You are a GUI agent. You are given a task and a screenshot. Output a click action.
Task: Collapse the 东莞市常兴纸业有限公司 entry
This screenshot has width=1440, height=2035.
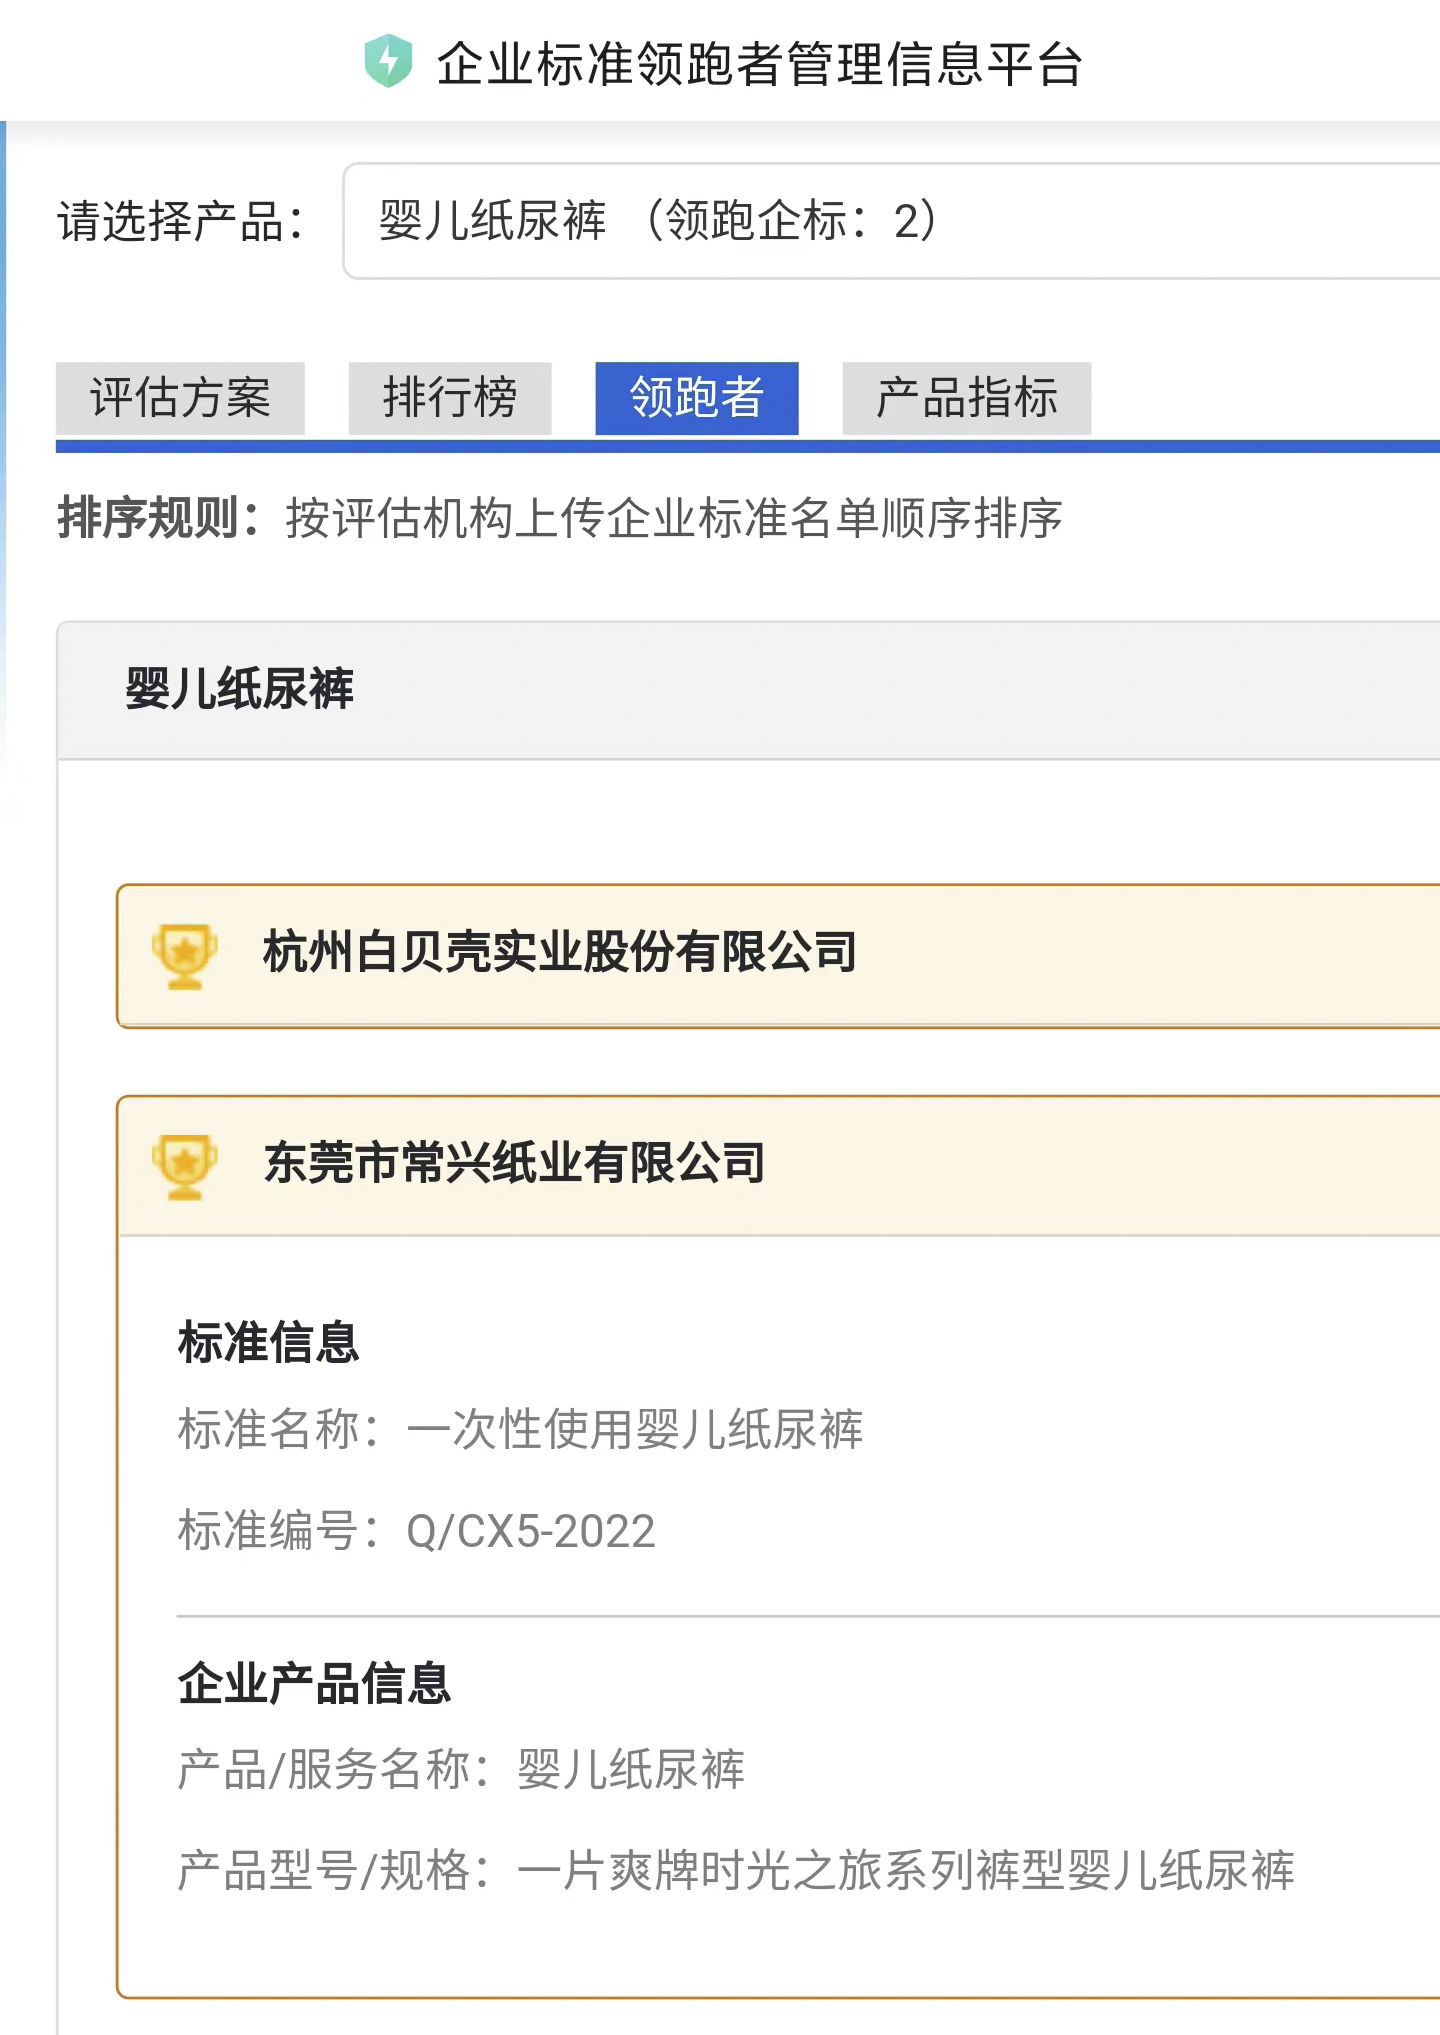[779, 1166]
